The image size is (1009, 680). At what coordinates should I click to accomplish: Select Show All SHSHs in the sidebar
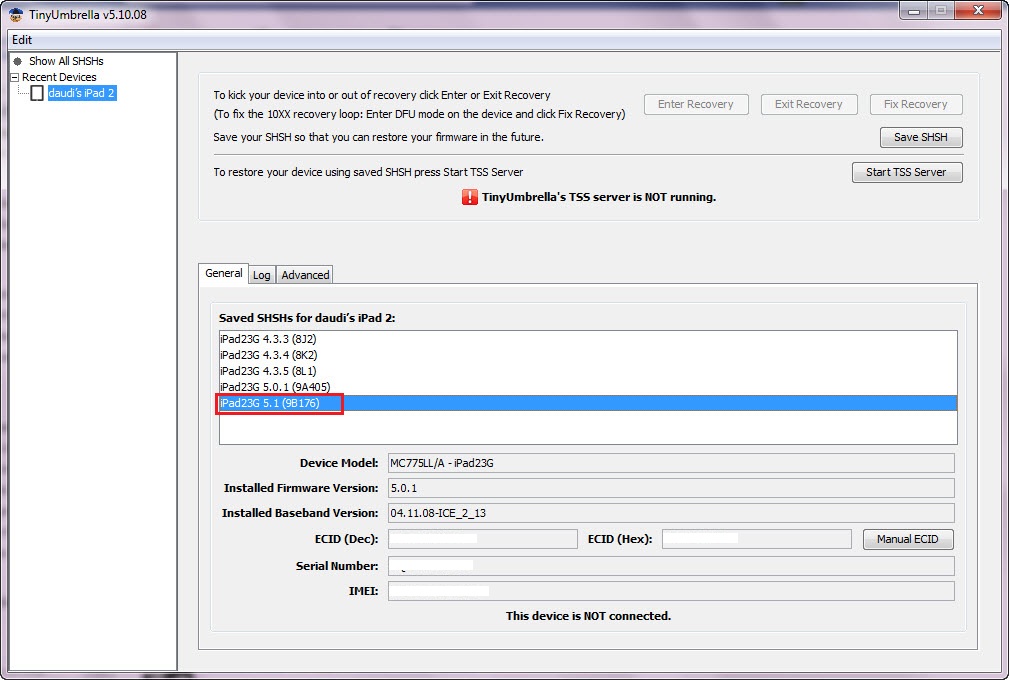66,61
